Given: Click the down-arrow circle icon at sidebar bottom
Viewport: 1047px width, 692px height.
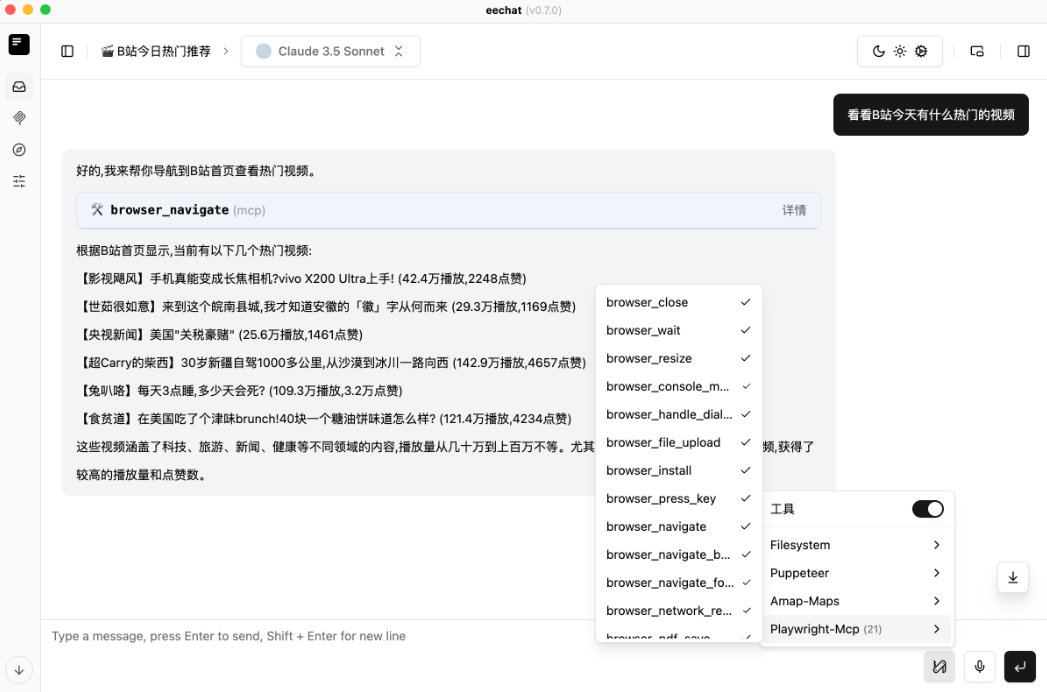Looking at the screenshot, I should pos(19,670).
